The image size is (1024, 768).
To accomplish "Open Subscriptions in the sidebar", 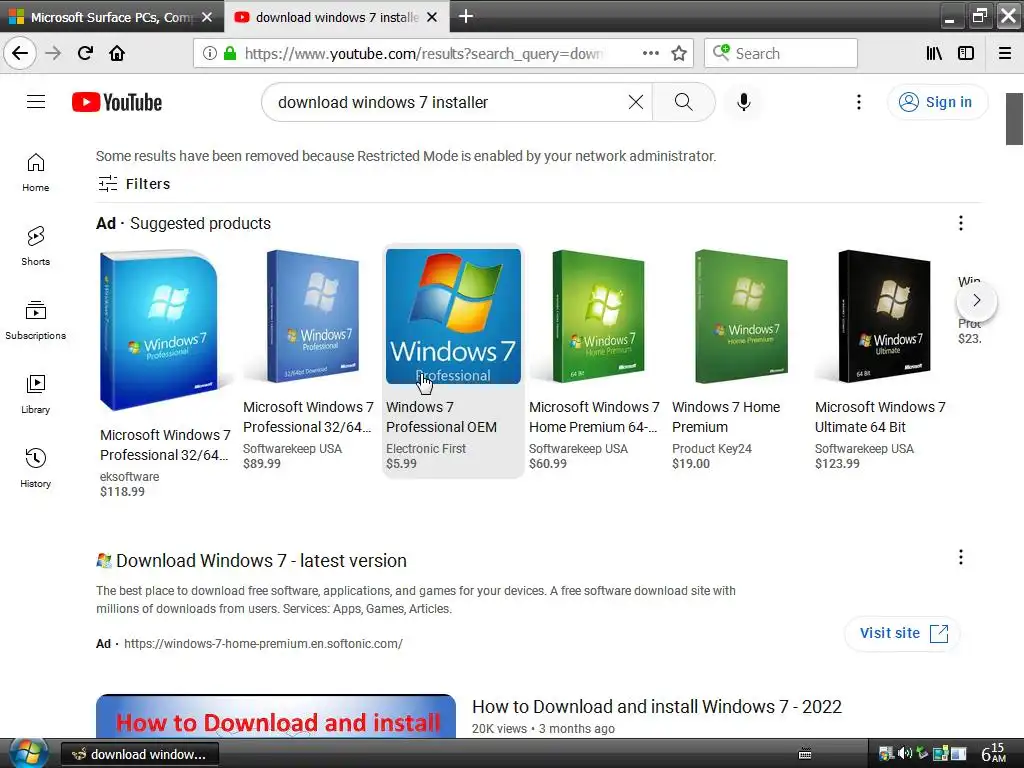I will [35, 320].
